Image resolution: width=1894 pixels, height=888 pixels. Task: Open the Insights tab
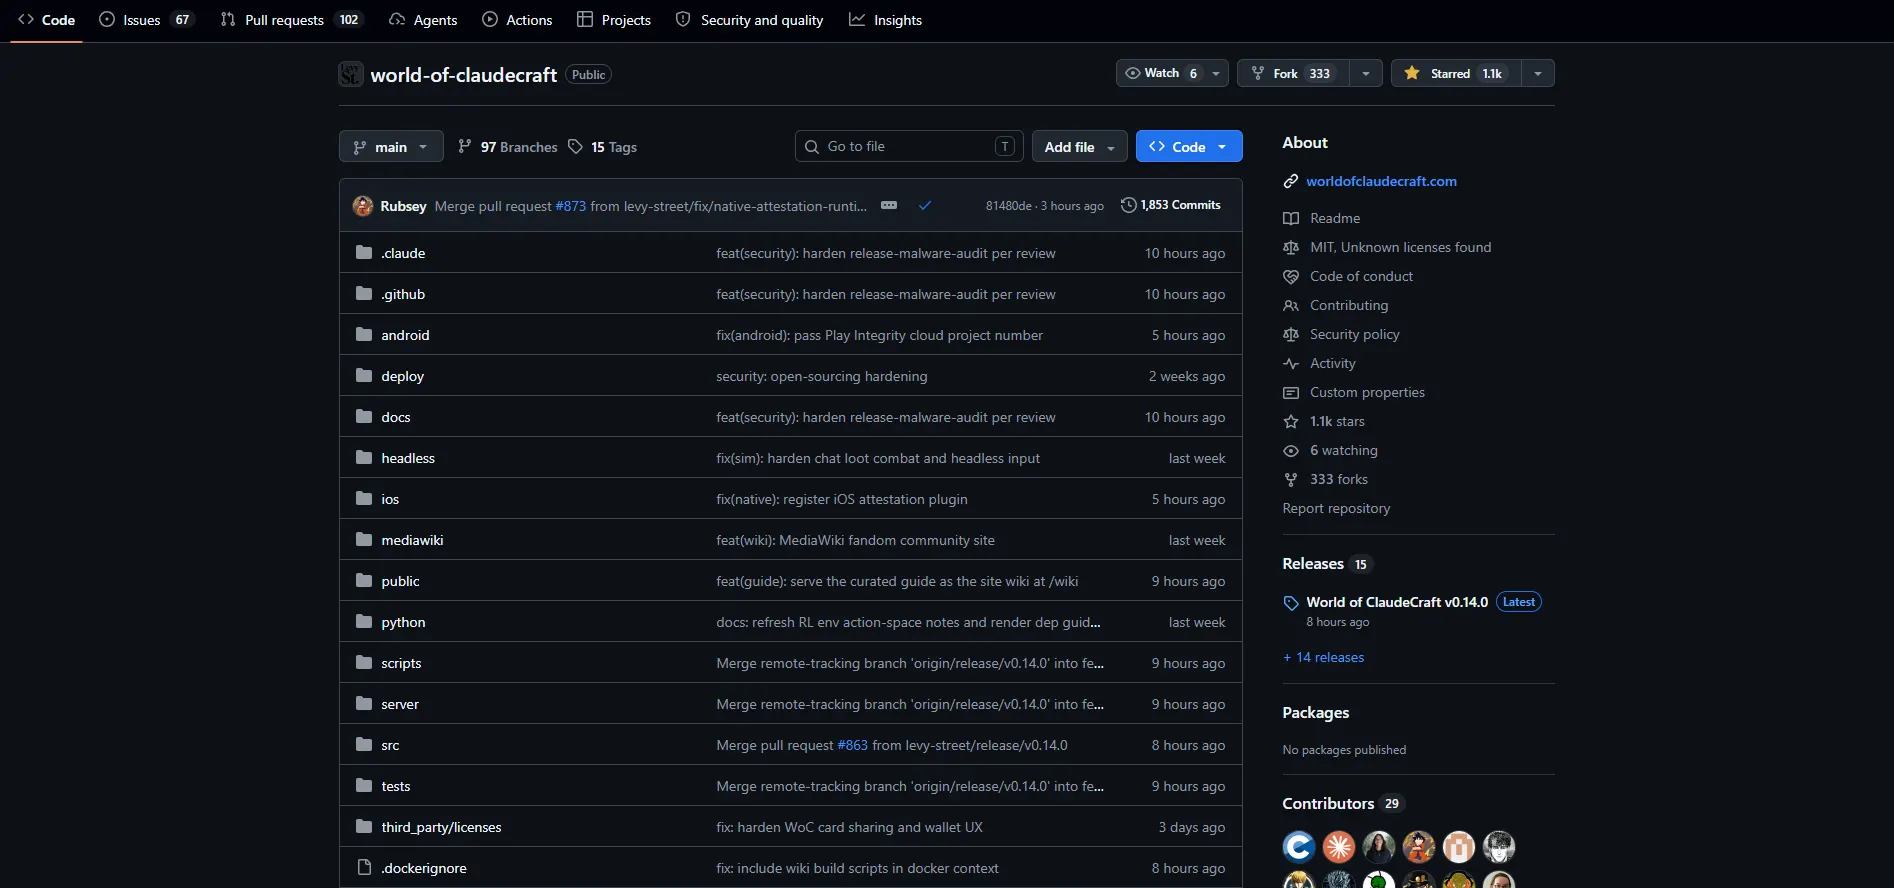885,20
